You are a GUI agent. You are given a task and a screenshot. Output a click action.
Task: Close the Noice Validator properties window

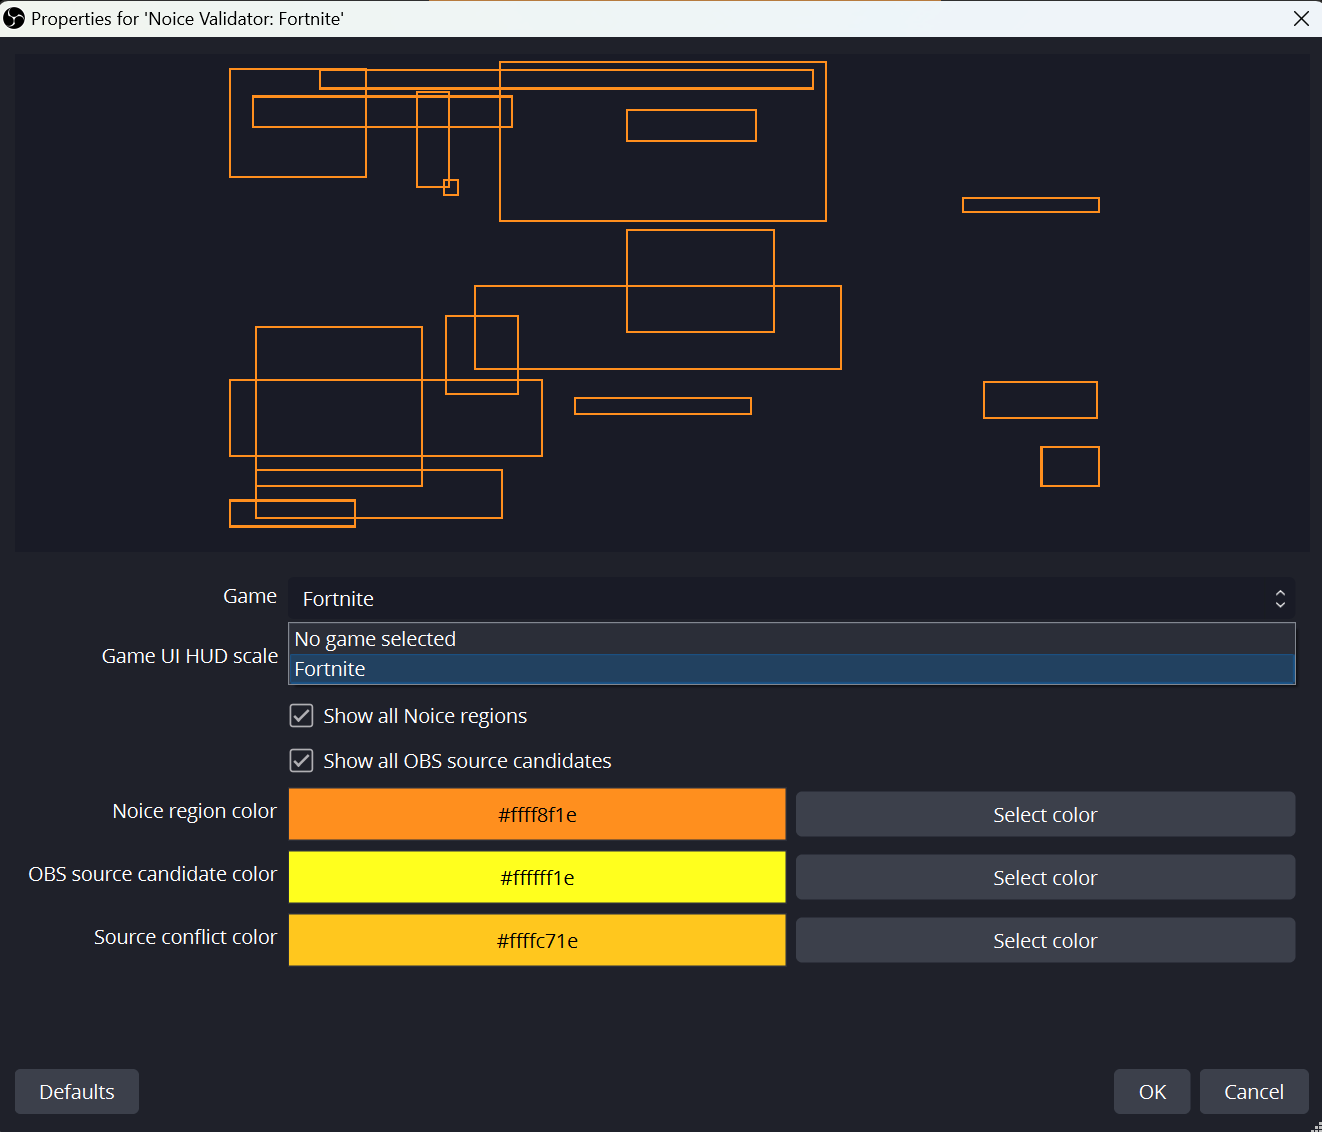coord(1301,18)
